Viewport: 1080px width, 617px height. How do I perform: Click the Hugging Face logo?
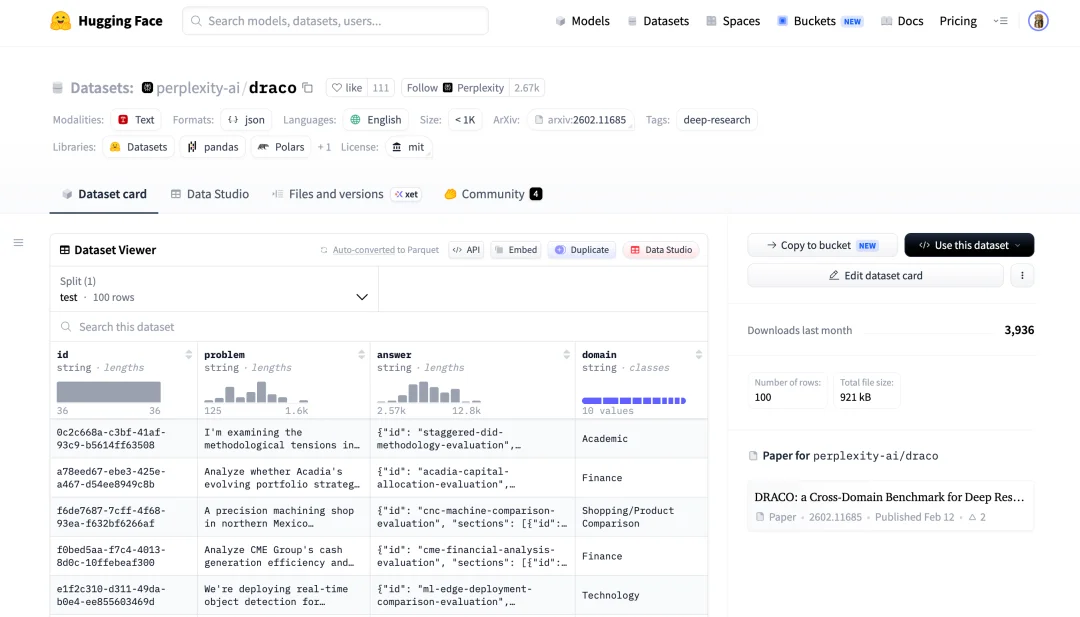107,21
